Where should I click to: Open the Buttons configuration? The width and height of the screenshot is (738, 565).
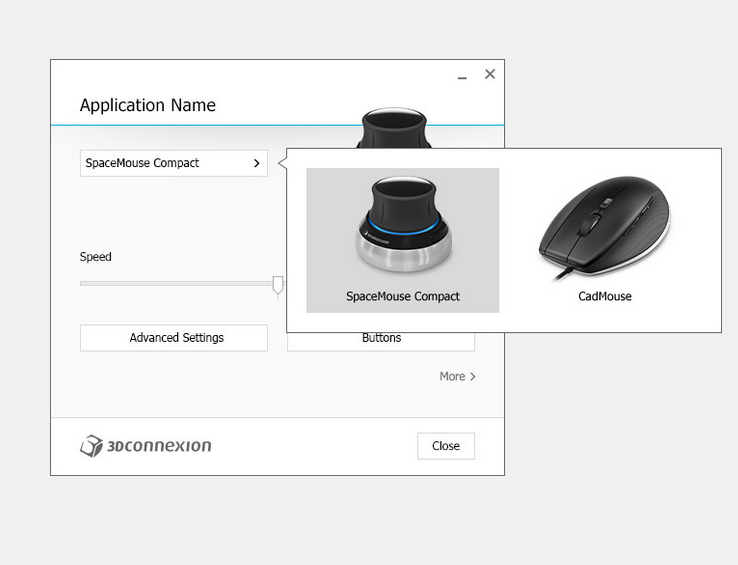click(x=380, y=340)
